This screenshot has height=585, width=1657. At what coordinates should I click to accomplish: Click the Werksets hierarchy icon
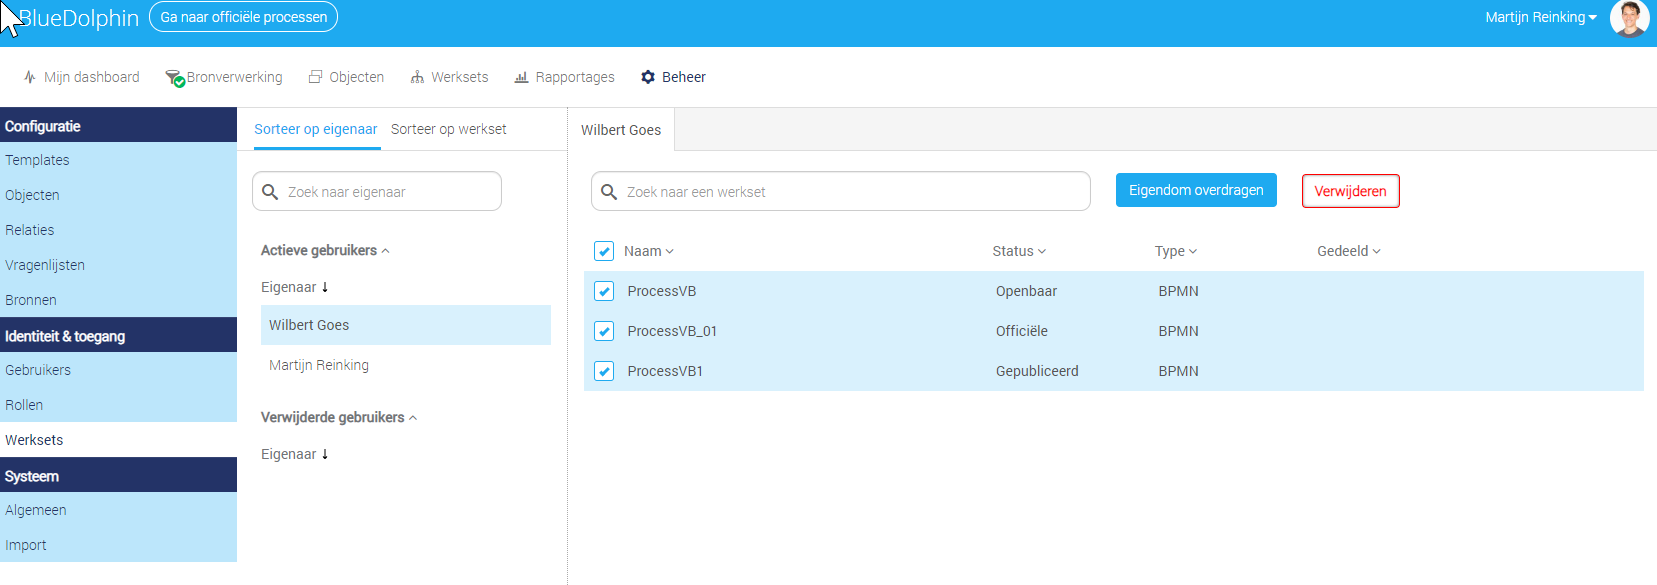coord(417,77)
